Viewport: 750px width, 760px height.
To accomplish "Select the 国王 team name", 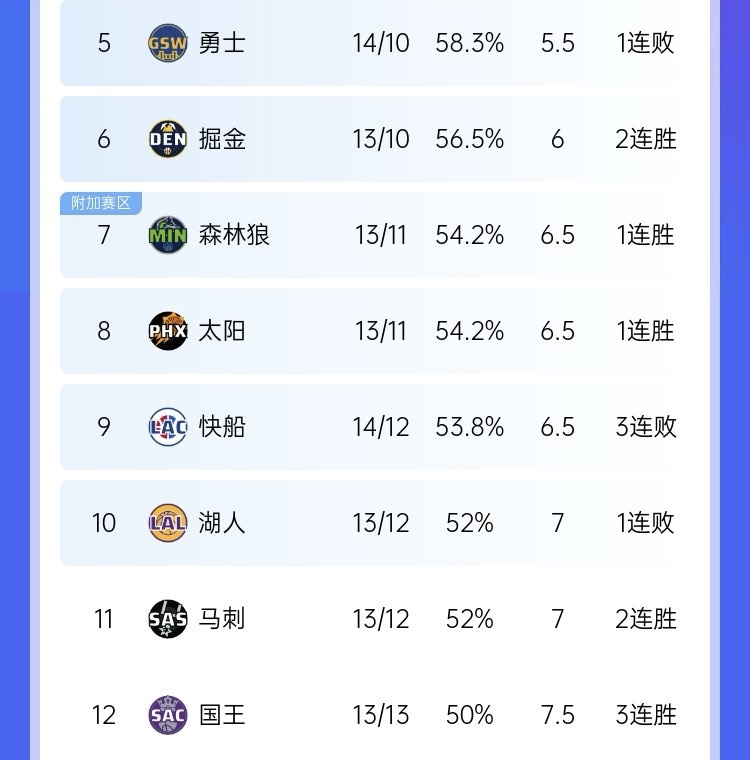I will (x=222, y=715).
